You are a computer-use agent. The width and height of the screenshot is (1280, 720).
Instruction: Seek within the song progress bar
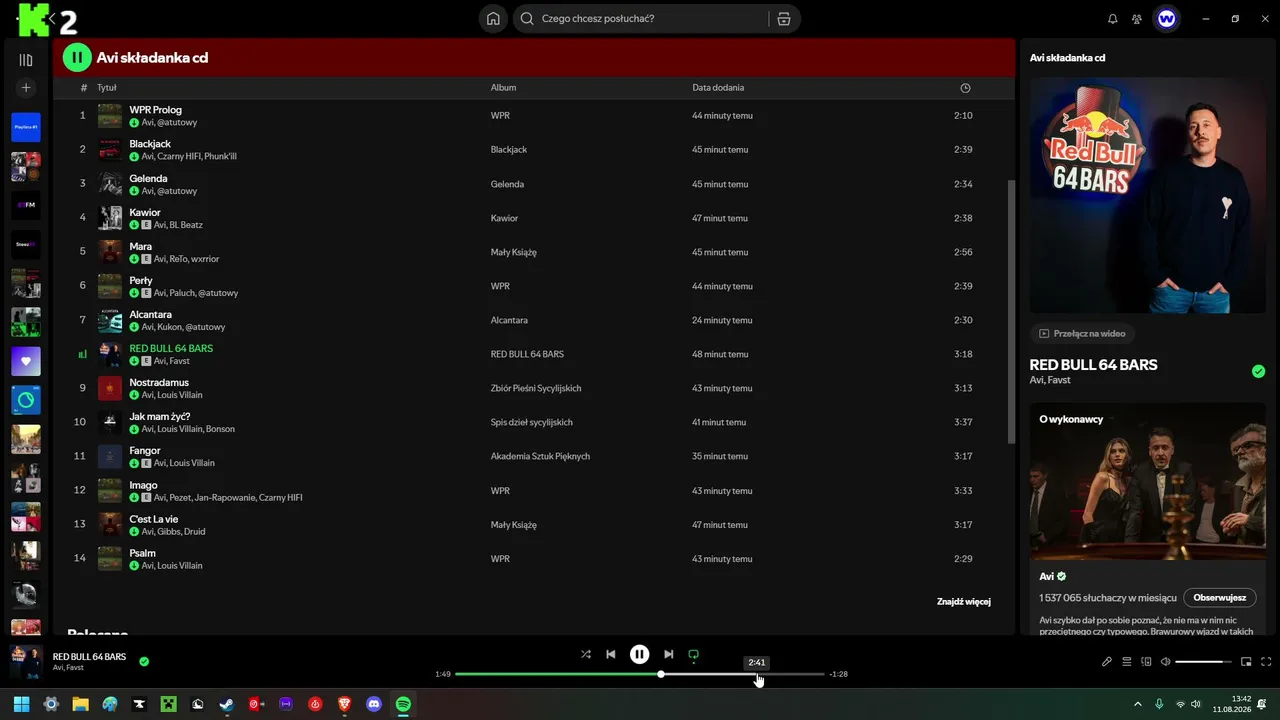coord(640,674)
